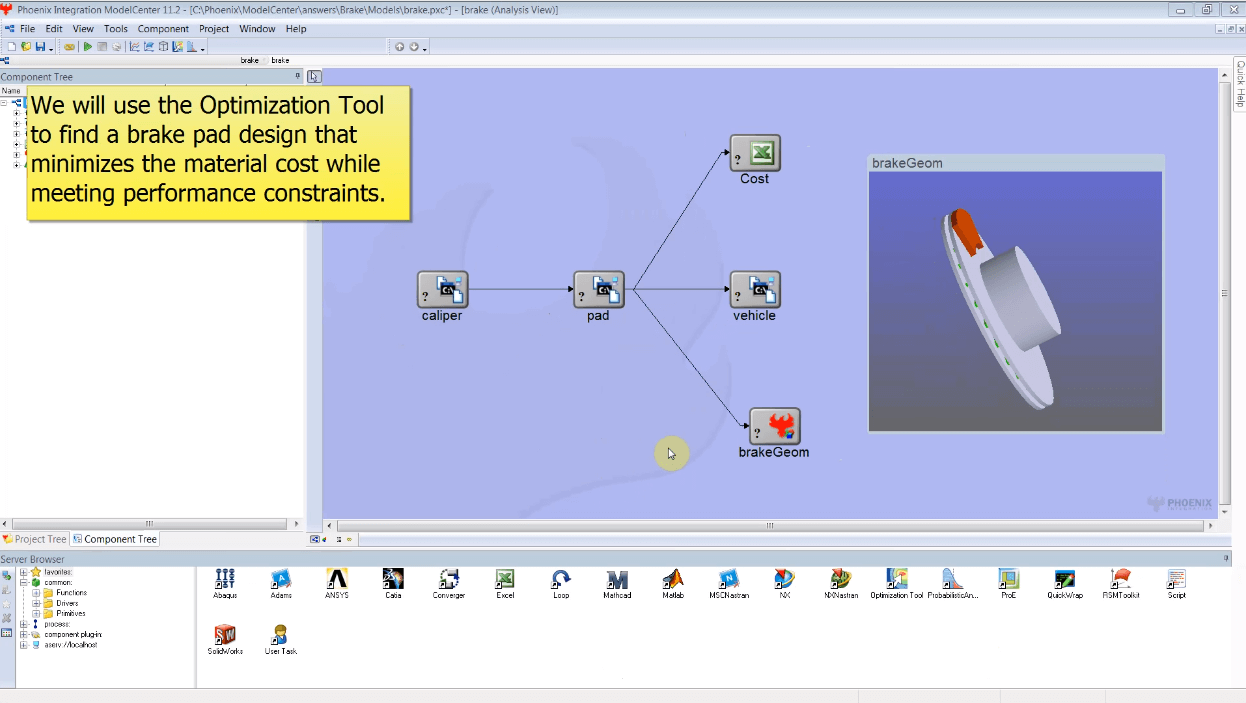1246x703 pixels.
Task: Select the User Task component icon
Action: 281,635
